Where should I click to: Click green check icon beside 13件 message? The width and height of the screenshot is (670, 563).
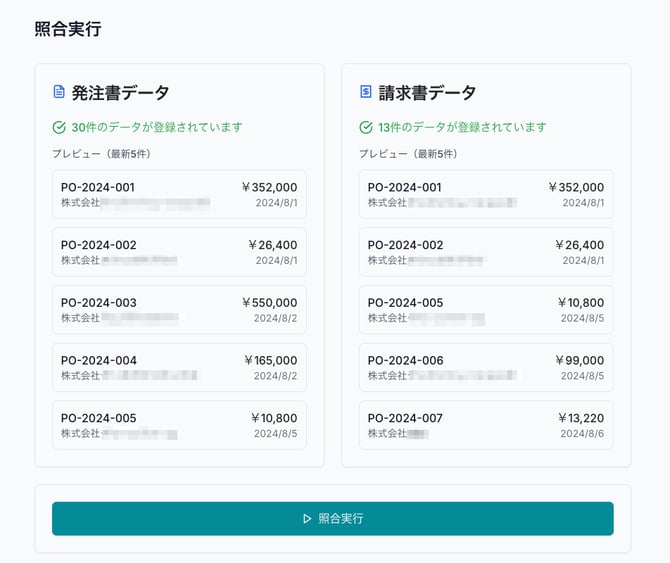[x=366, y=127]
